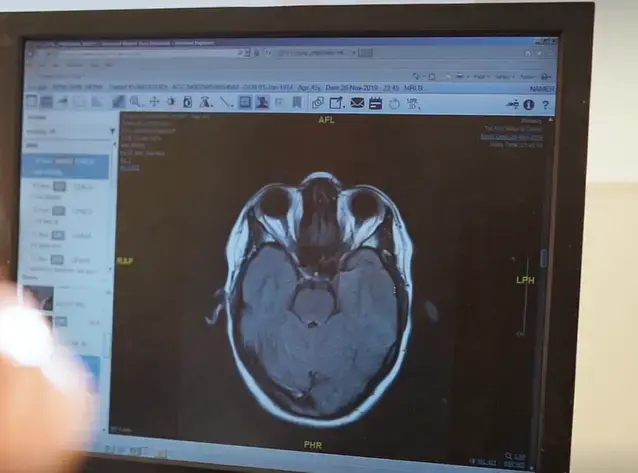
Task: Open the export note icon
Action: click(x=336, y=103)
